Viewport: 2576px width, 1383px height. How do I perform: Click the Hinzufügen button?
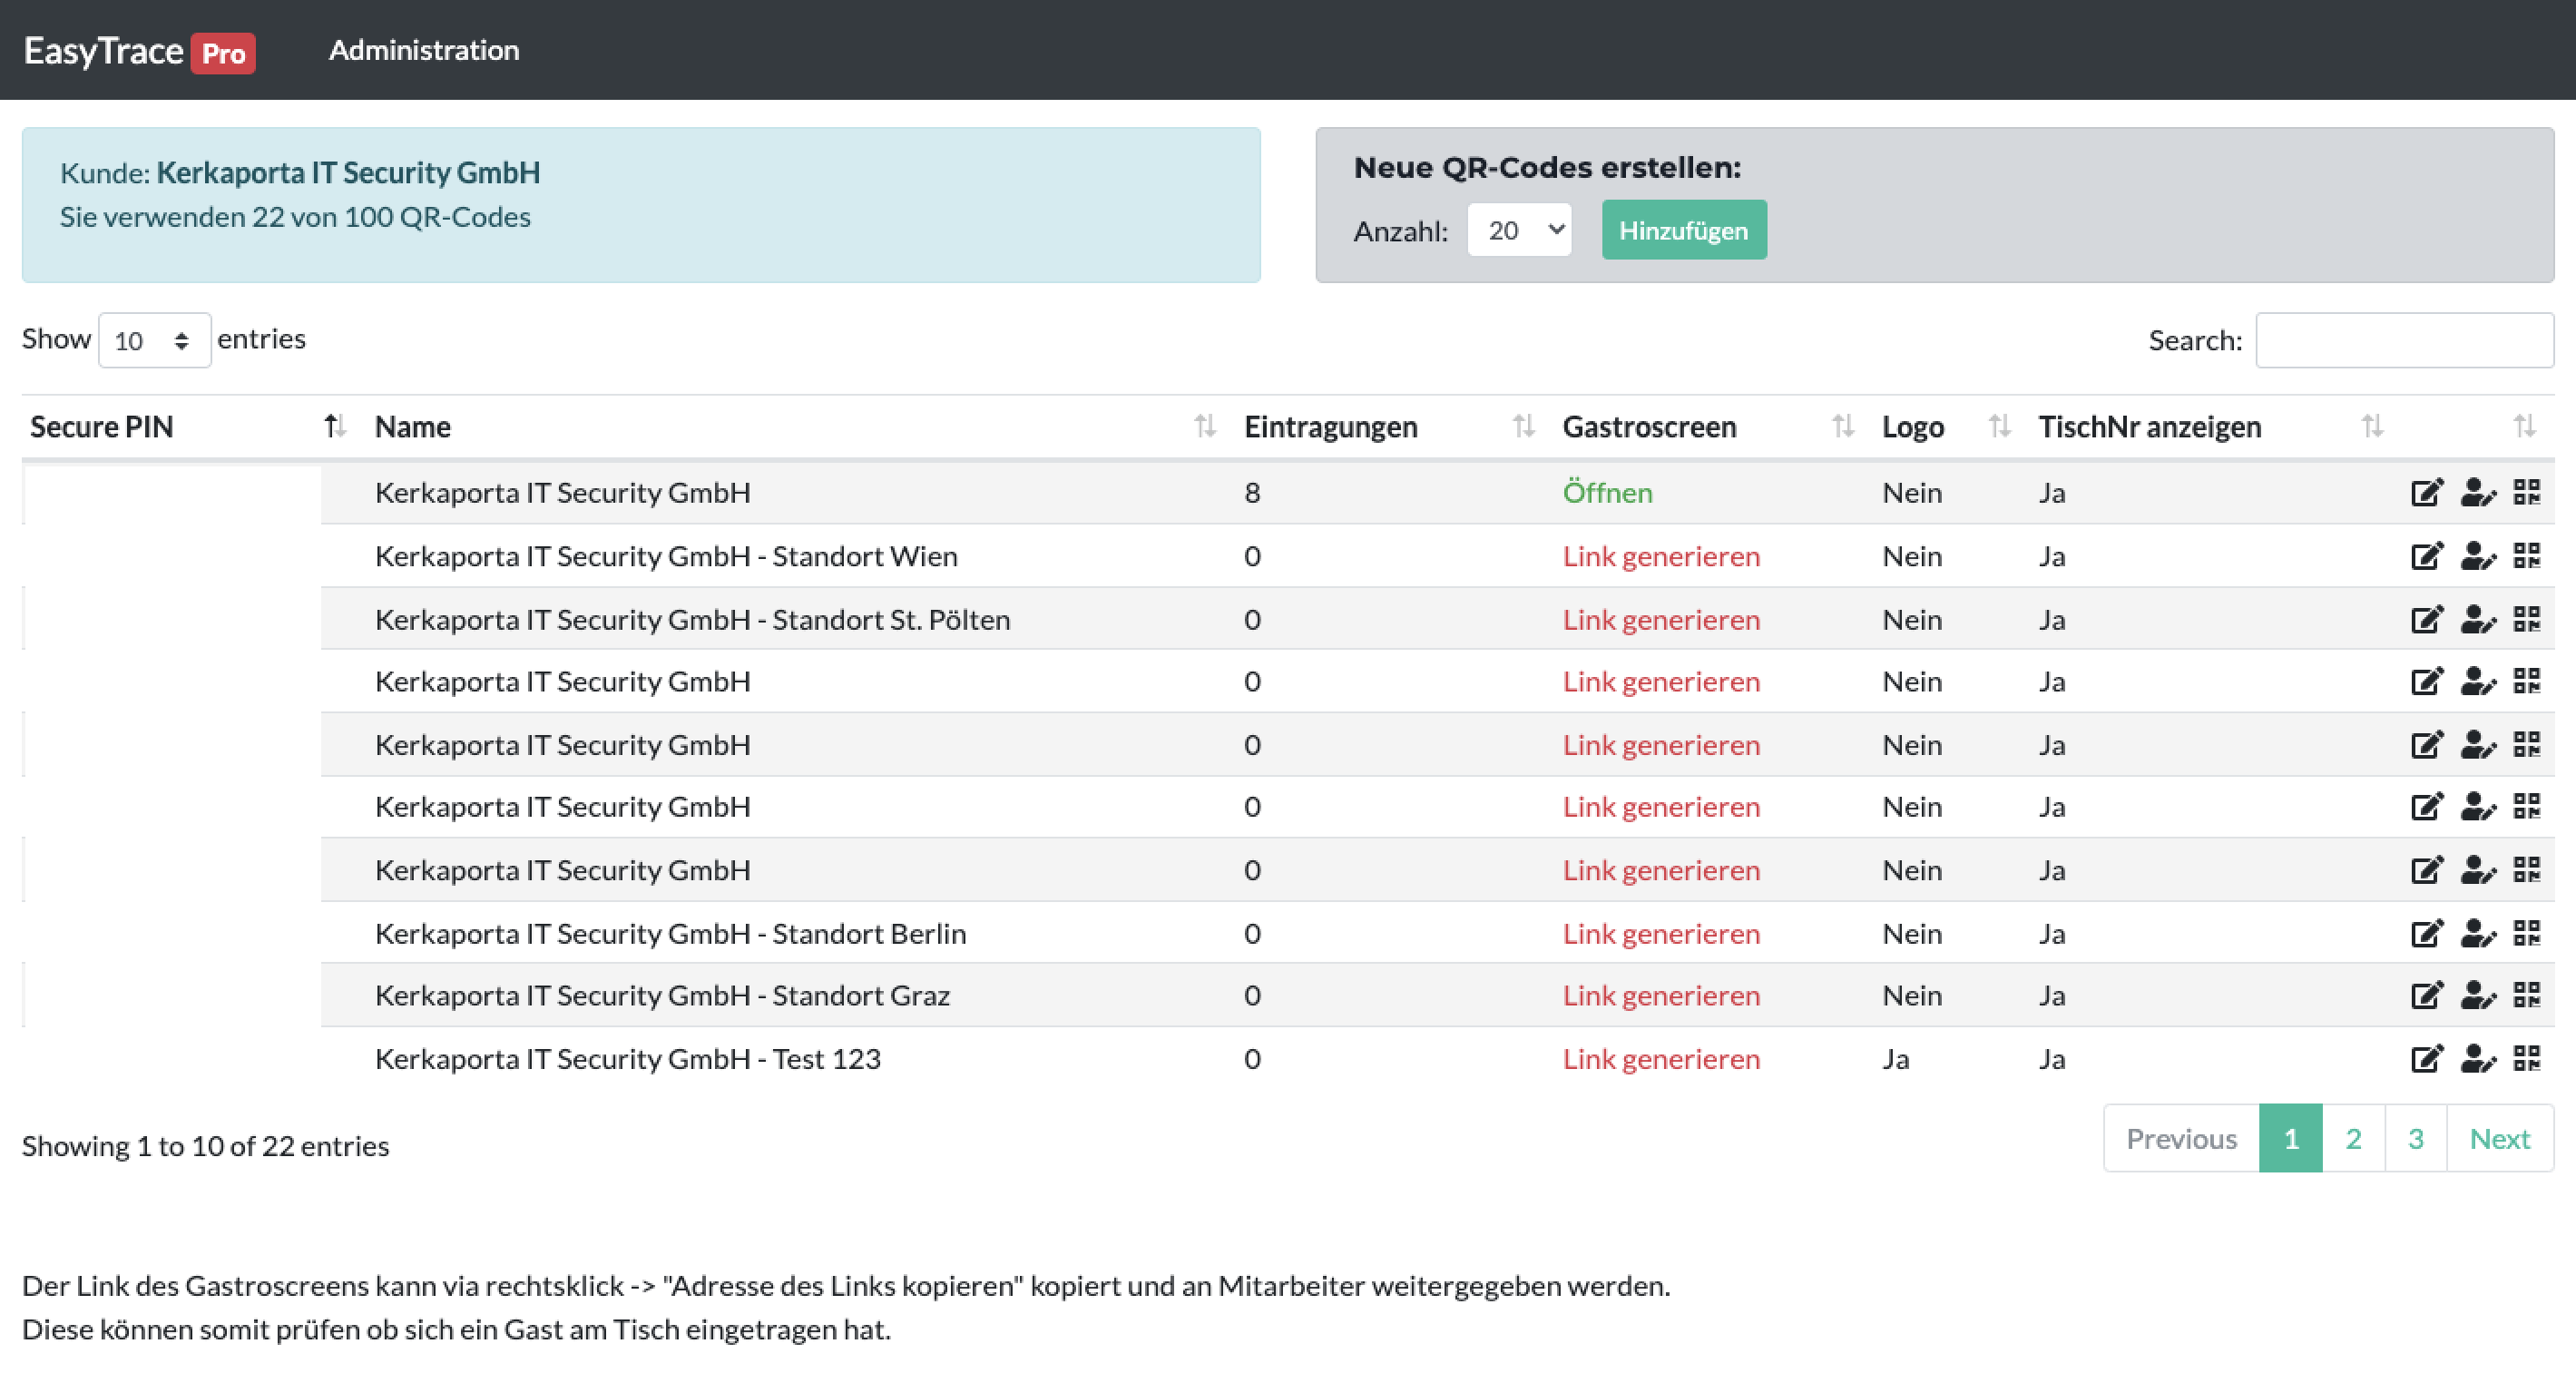[1684, 230]
